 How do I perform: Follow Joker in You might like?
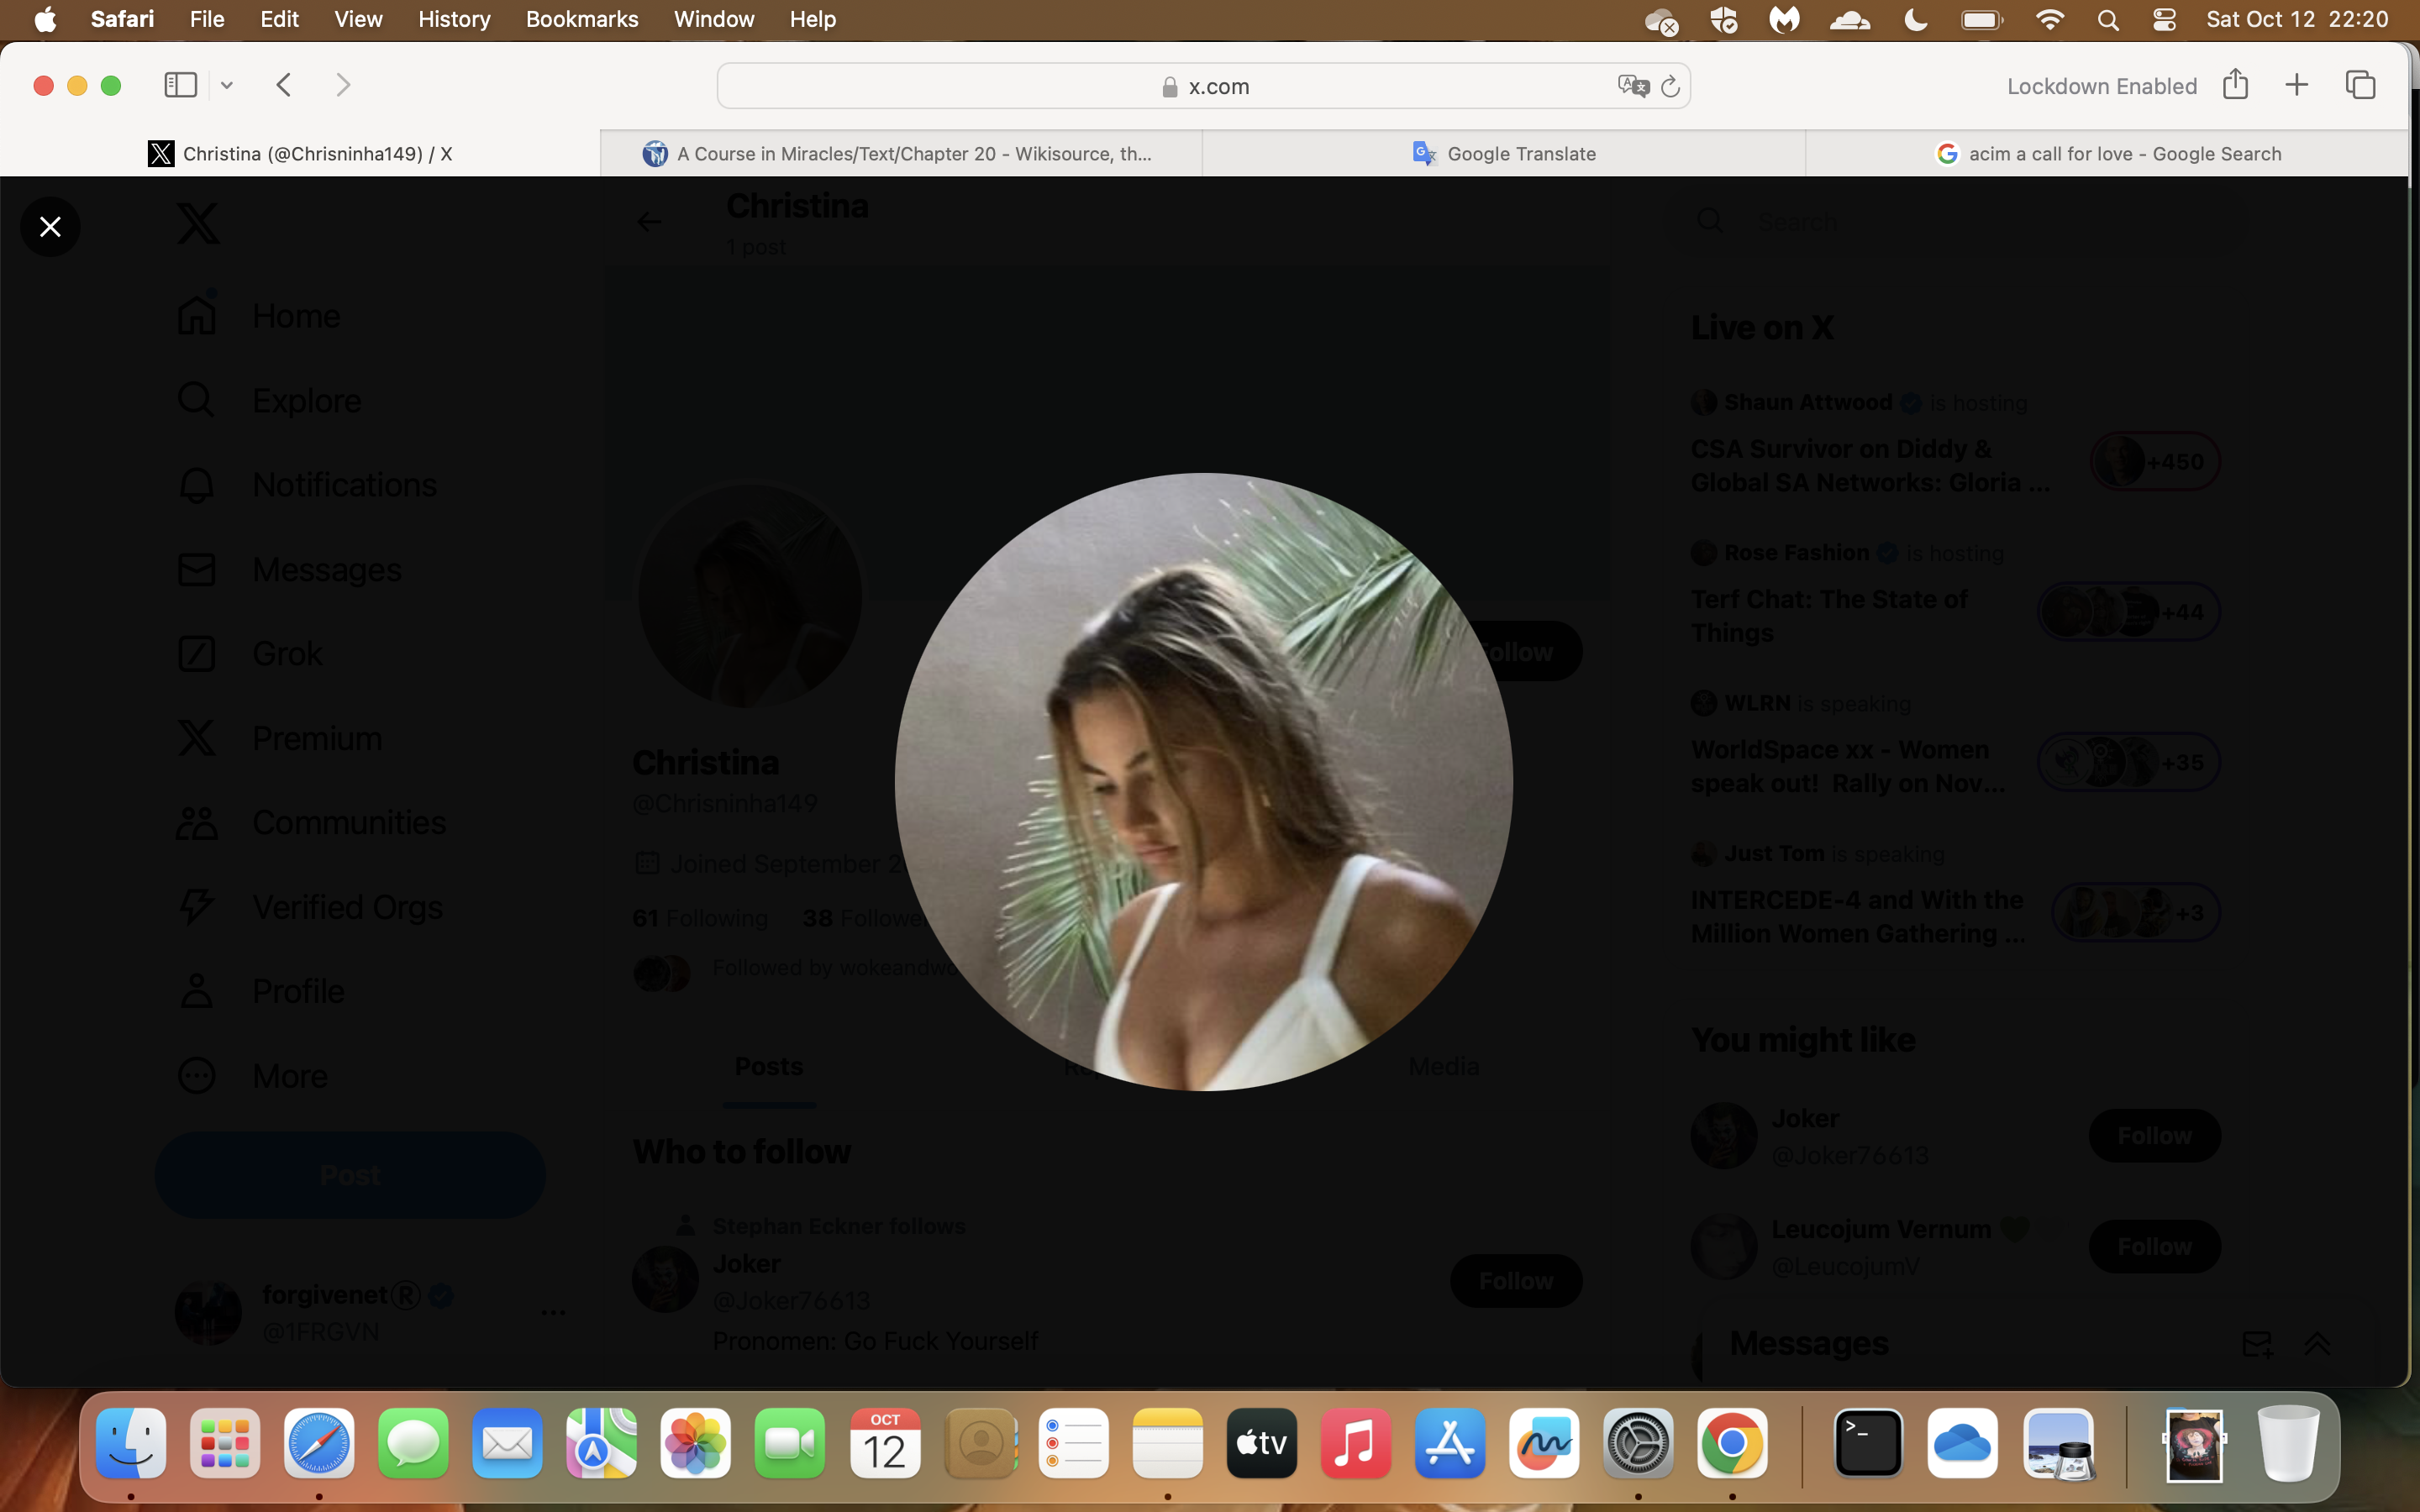(2154, 1136)
